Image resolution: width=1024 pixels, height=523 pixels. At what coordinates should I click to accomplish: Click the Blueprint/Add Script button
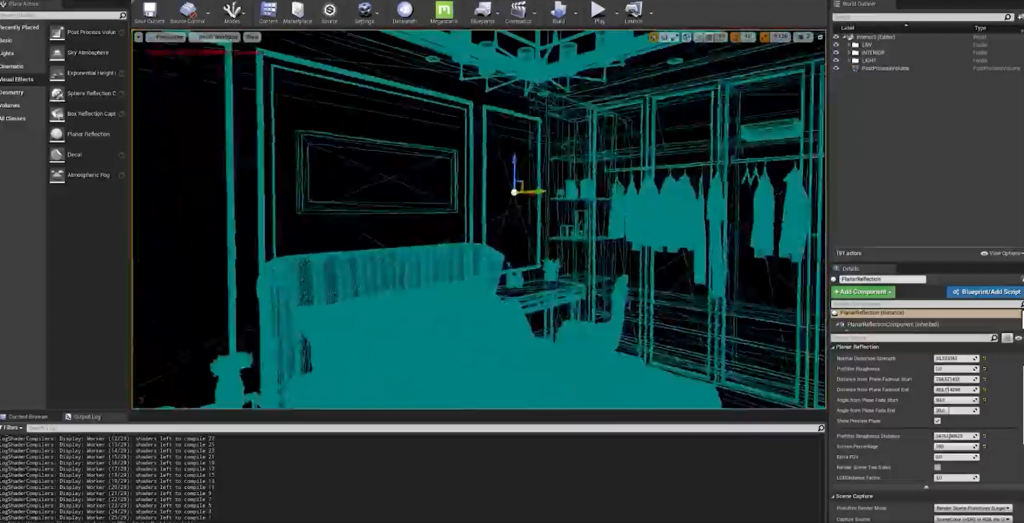(x=984, y=292)
